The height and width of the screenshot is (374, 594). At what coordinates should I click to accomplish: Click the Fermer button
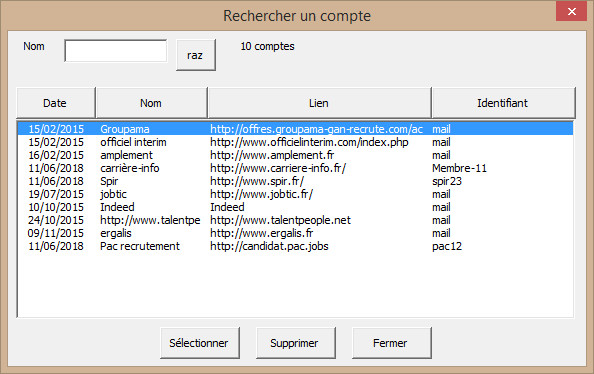pyautogui.click(x=392, y=343)
